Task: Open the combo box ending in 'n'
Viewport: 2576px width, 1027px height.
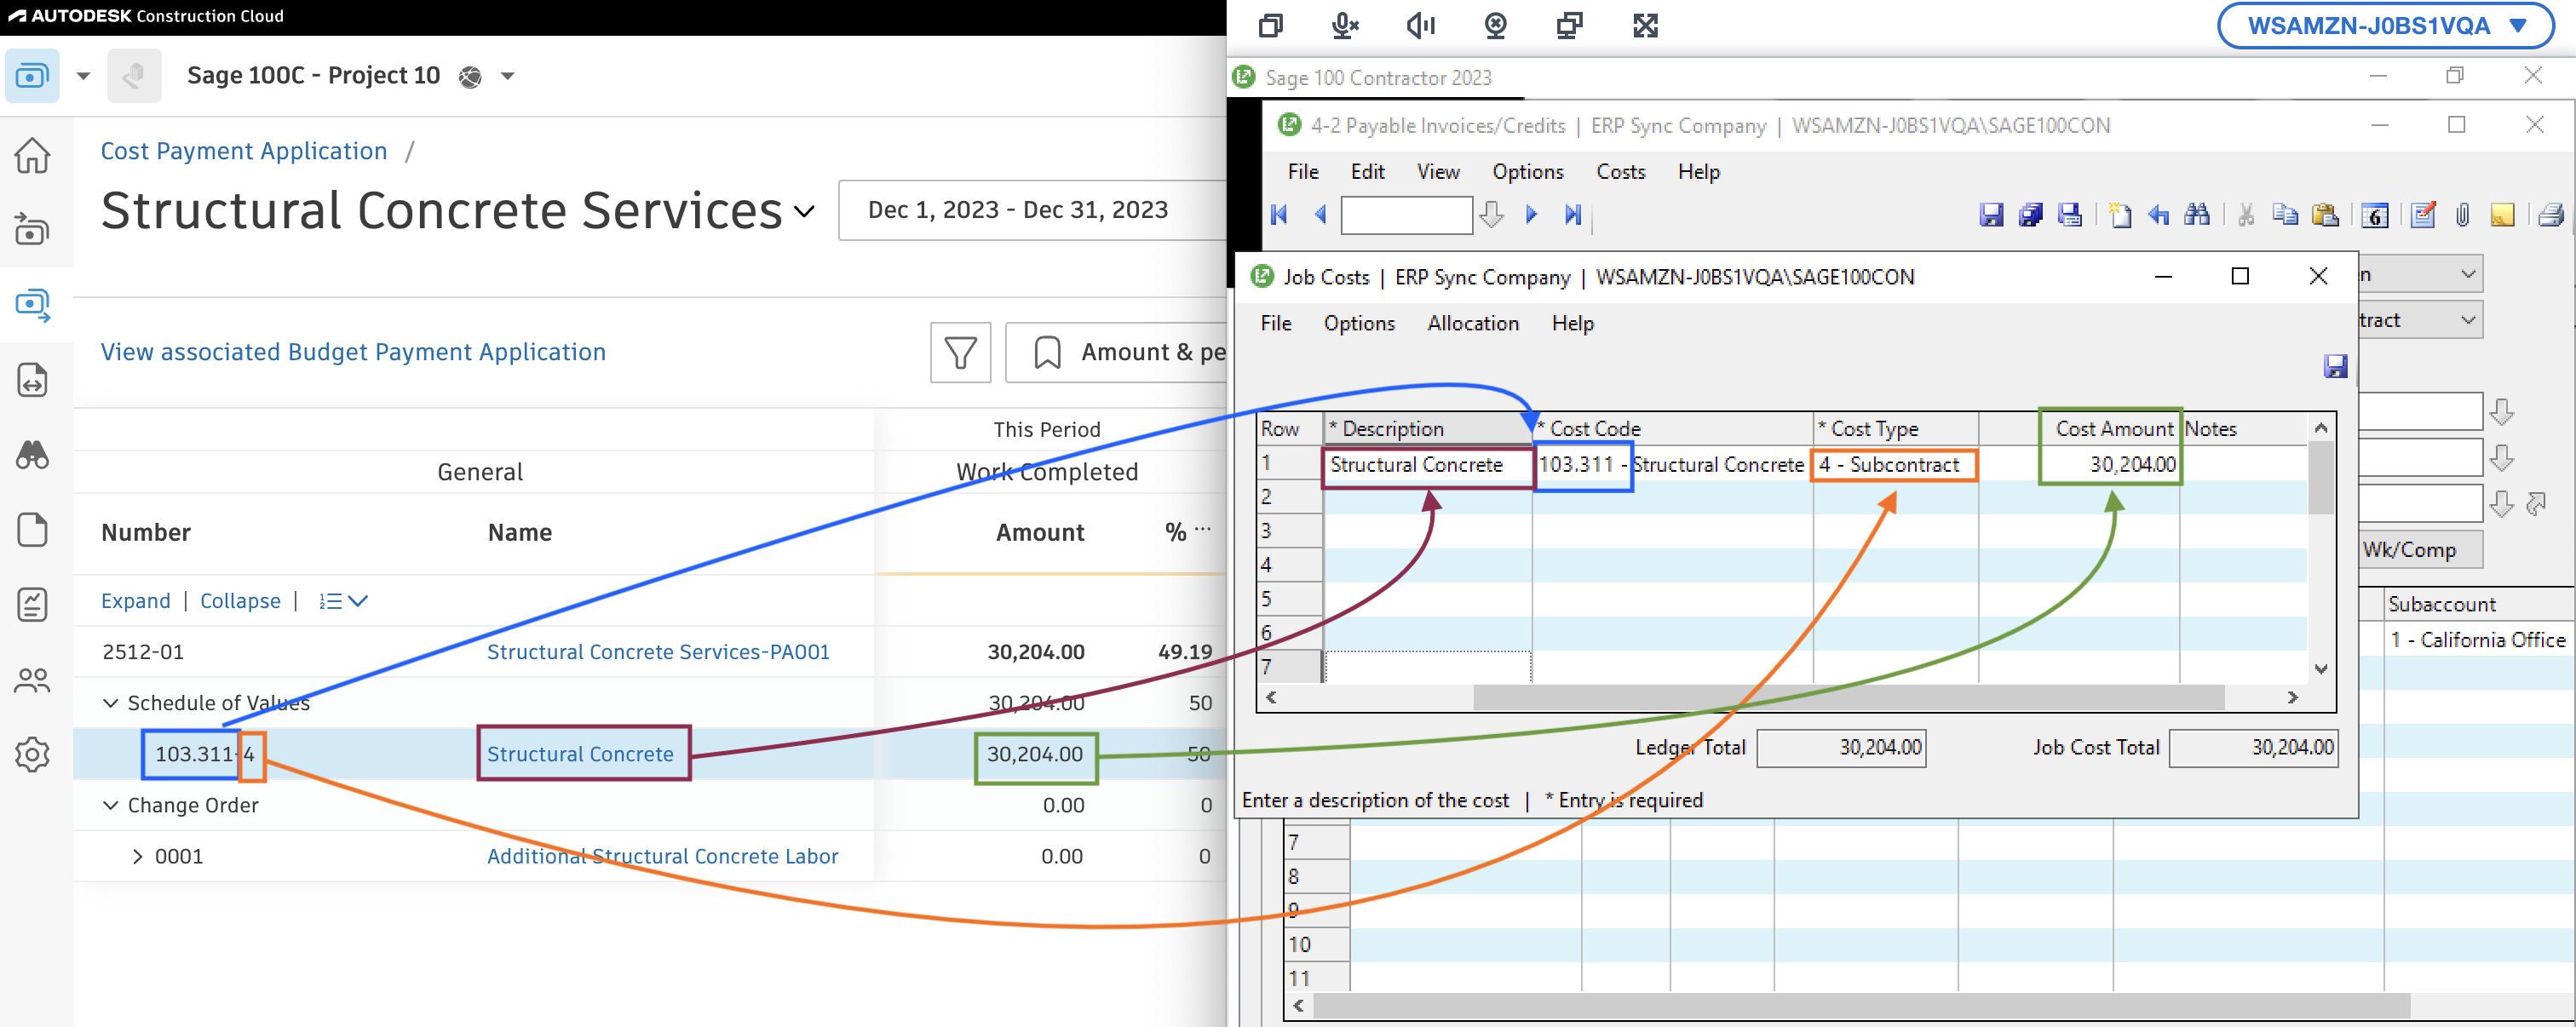Action: coord(2420,274)
